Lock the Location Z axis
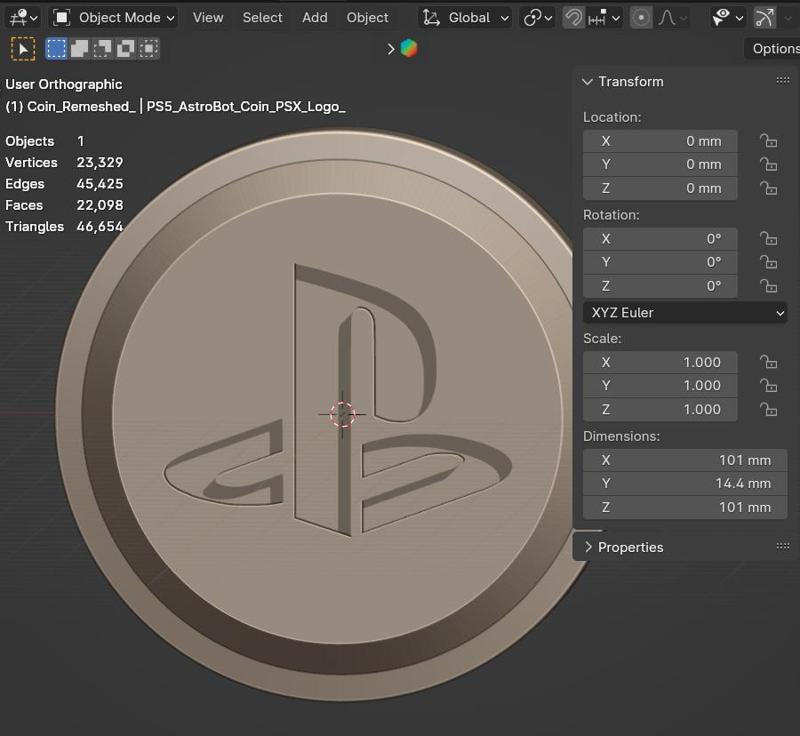The image size is (800, 736). coord(768,188)
